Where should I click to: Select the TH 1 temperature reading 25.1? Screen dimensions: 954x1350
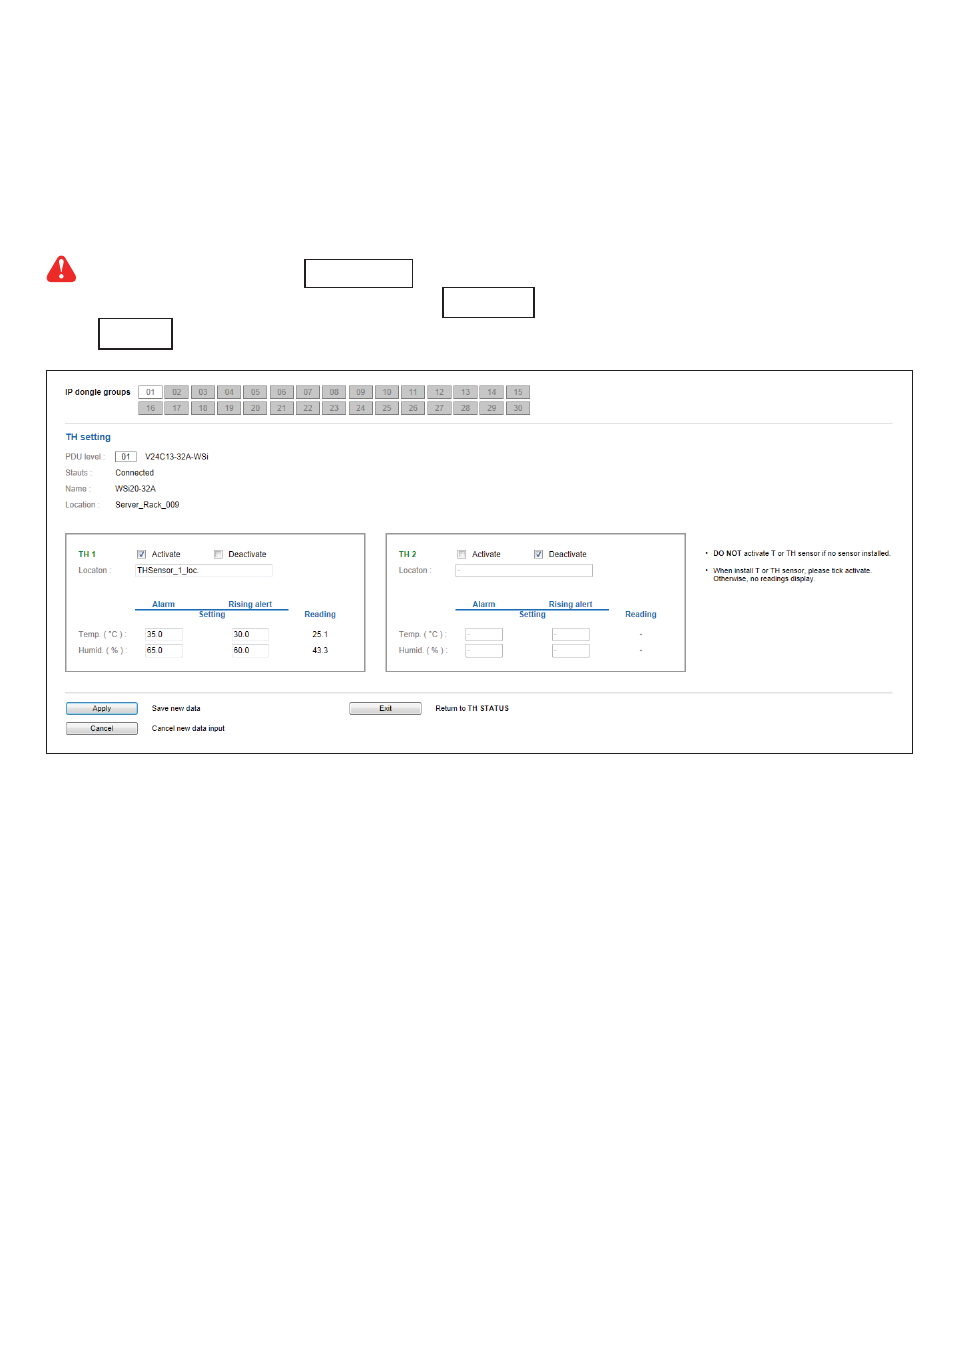(320, 634)
